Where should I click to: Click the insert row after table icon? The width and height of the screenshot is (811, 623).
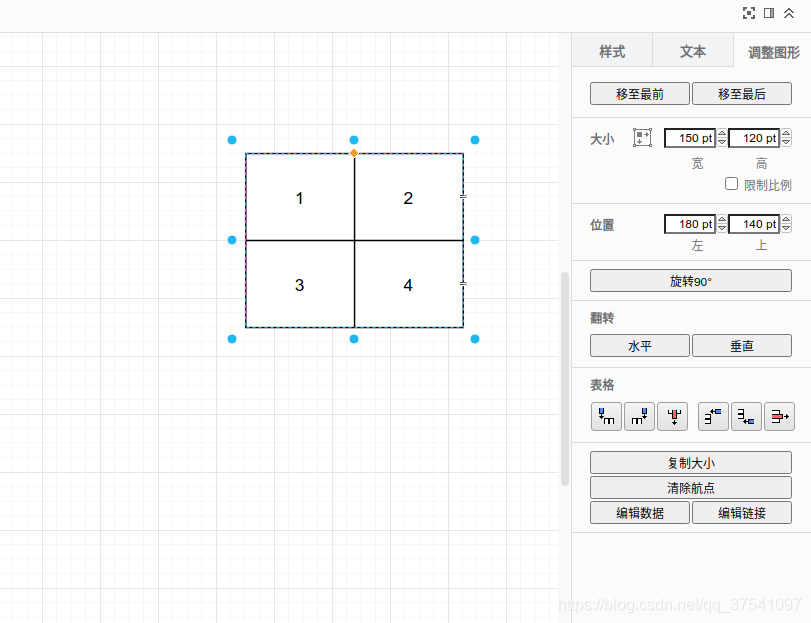746,417
